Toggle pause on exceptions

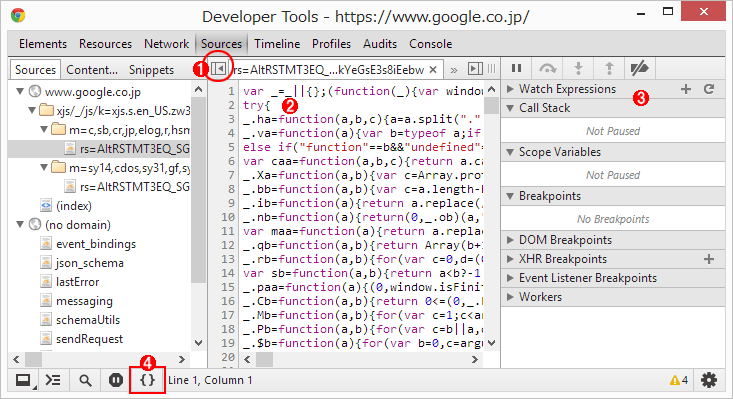click(115, 380)
